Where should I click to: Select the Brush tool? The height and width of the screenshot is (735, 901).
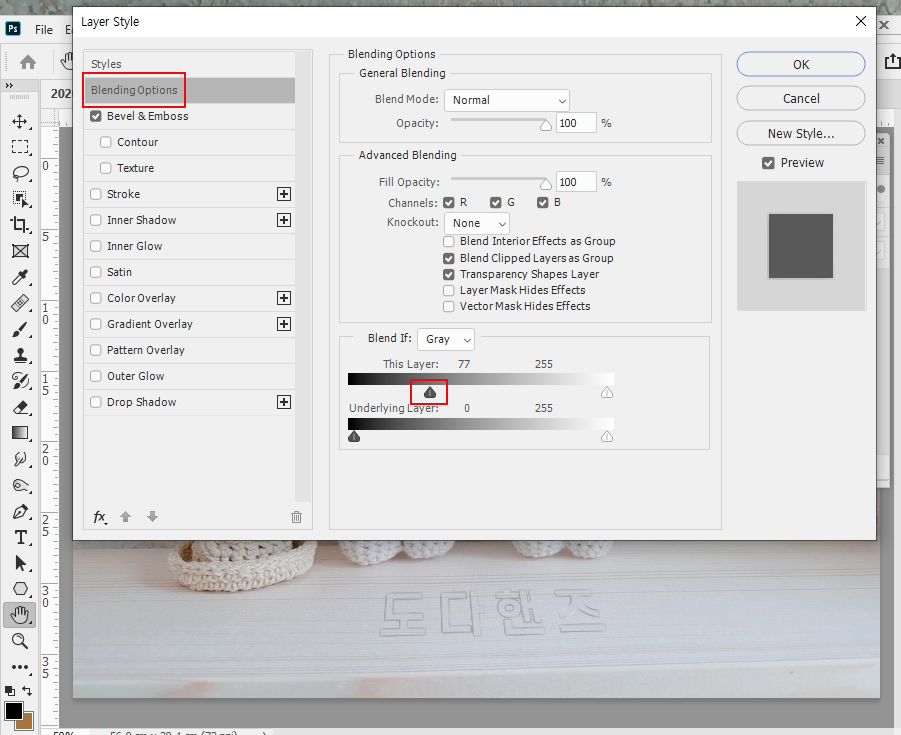click(x=20, y=329)
